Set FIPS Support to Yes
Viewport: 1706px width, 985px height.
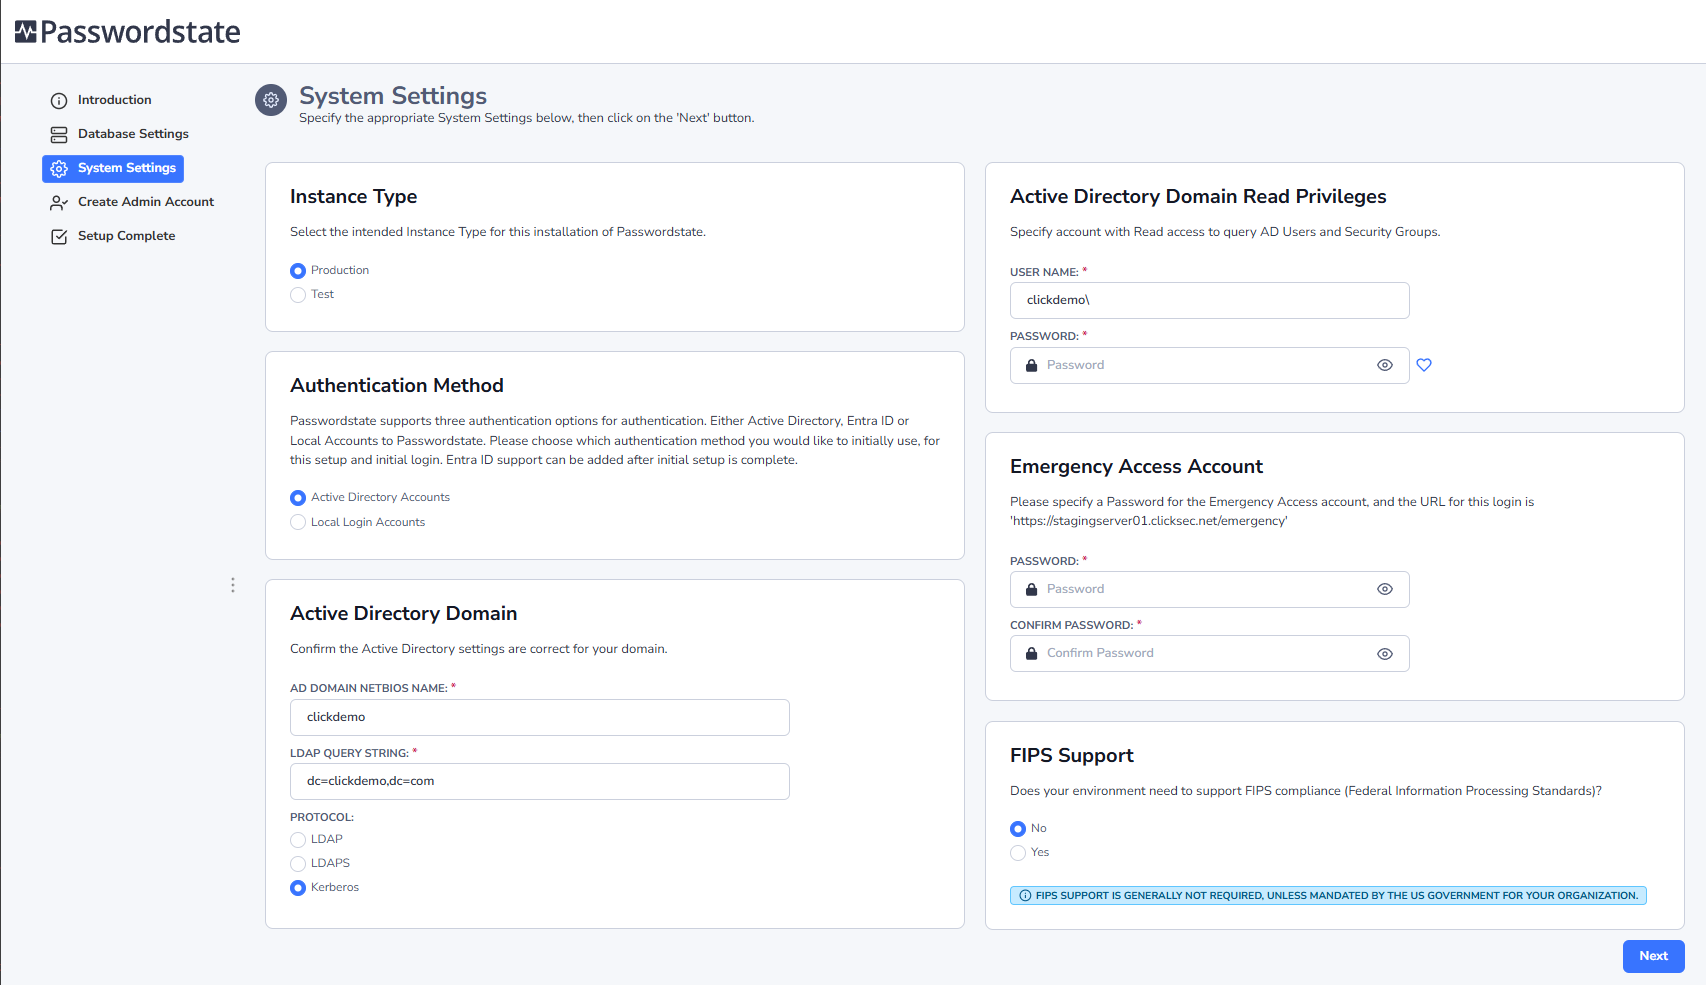[x=1018, y=853]
